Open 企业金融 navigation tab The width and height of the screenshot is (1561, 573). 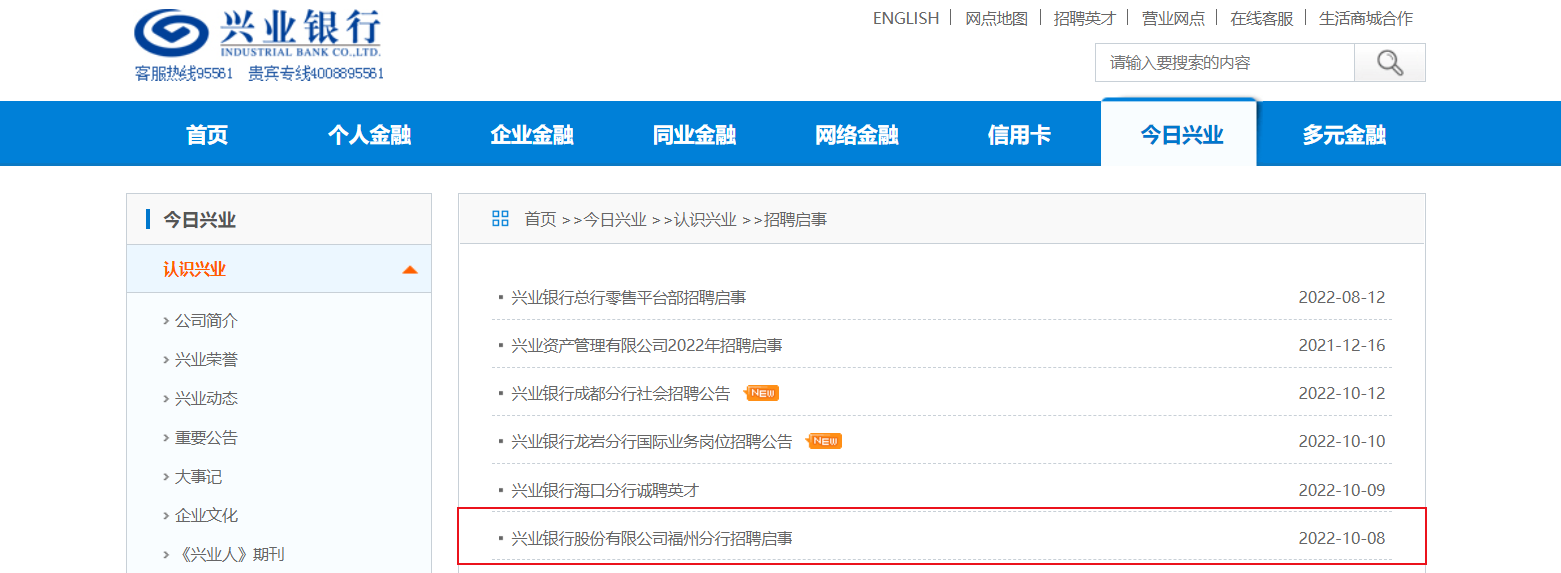click(532, 135)
